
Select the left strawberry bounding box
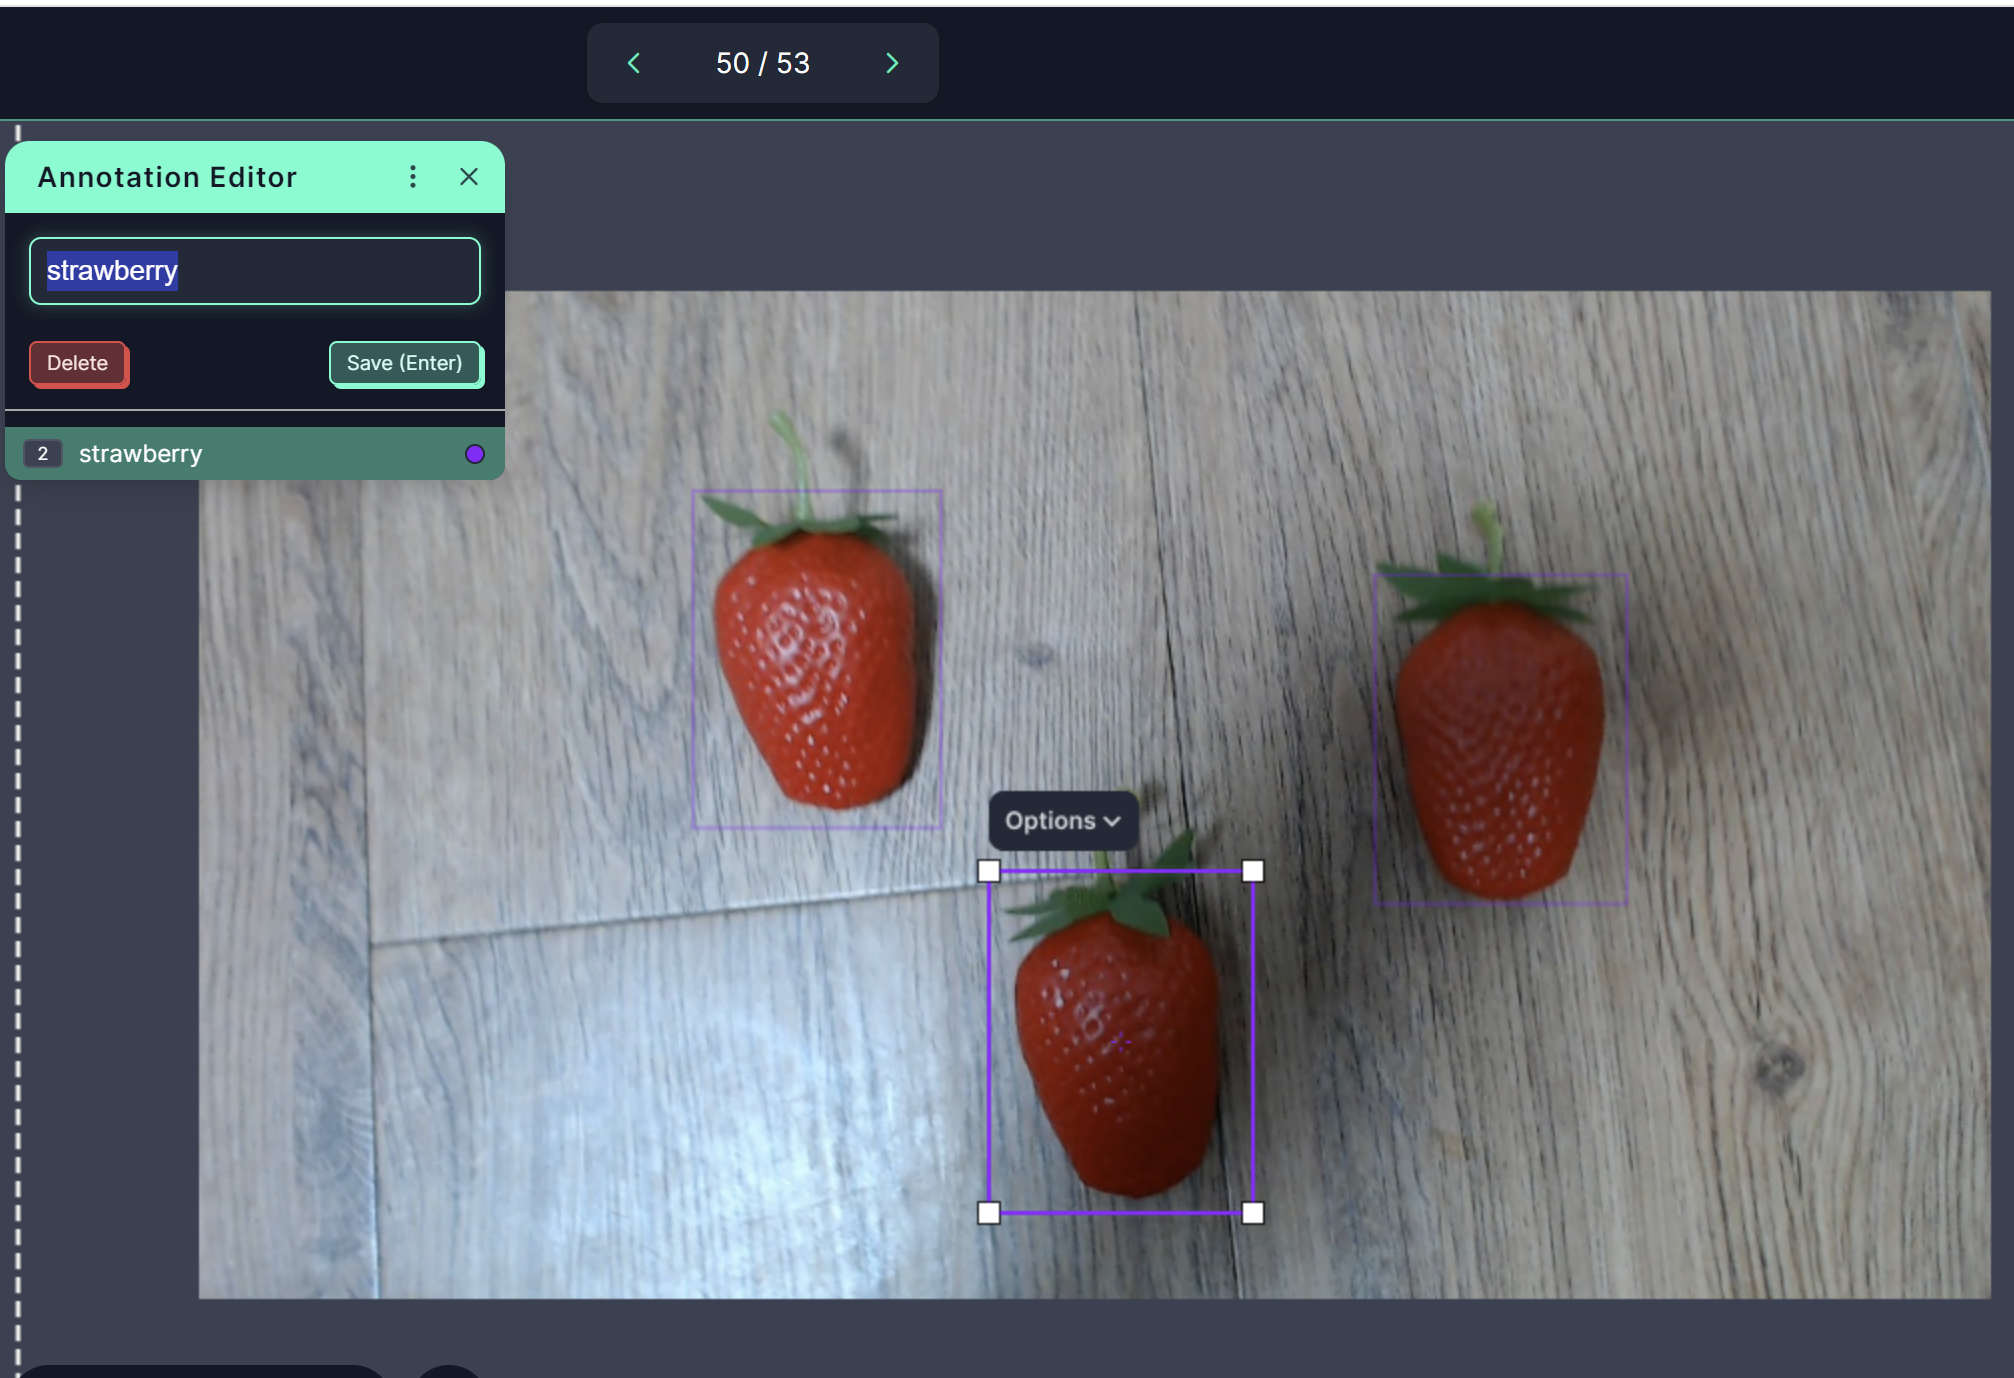(x=817, y=660)
